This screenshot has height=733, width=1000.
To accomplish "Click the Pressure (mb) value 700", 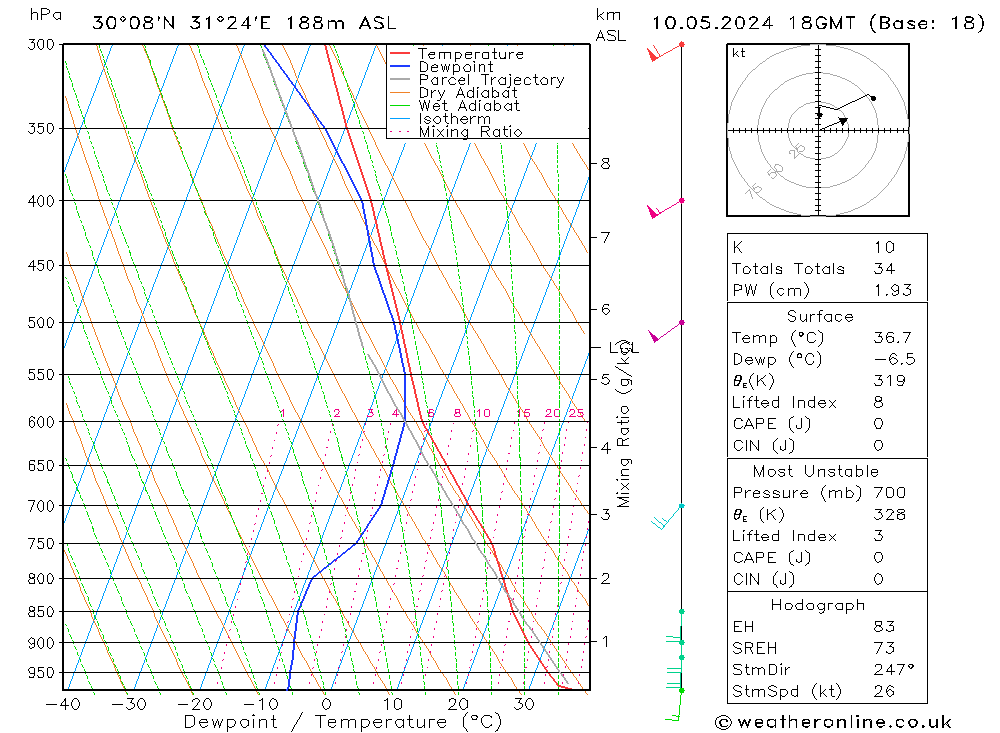I will click(x=890, y=492).
